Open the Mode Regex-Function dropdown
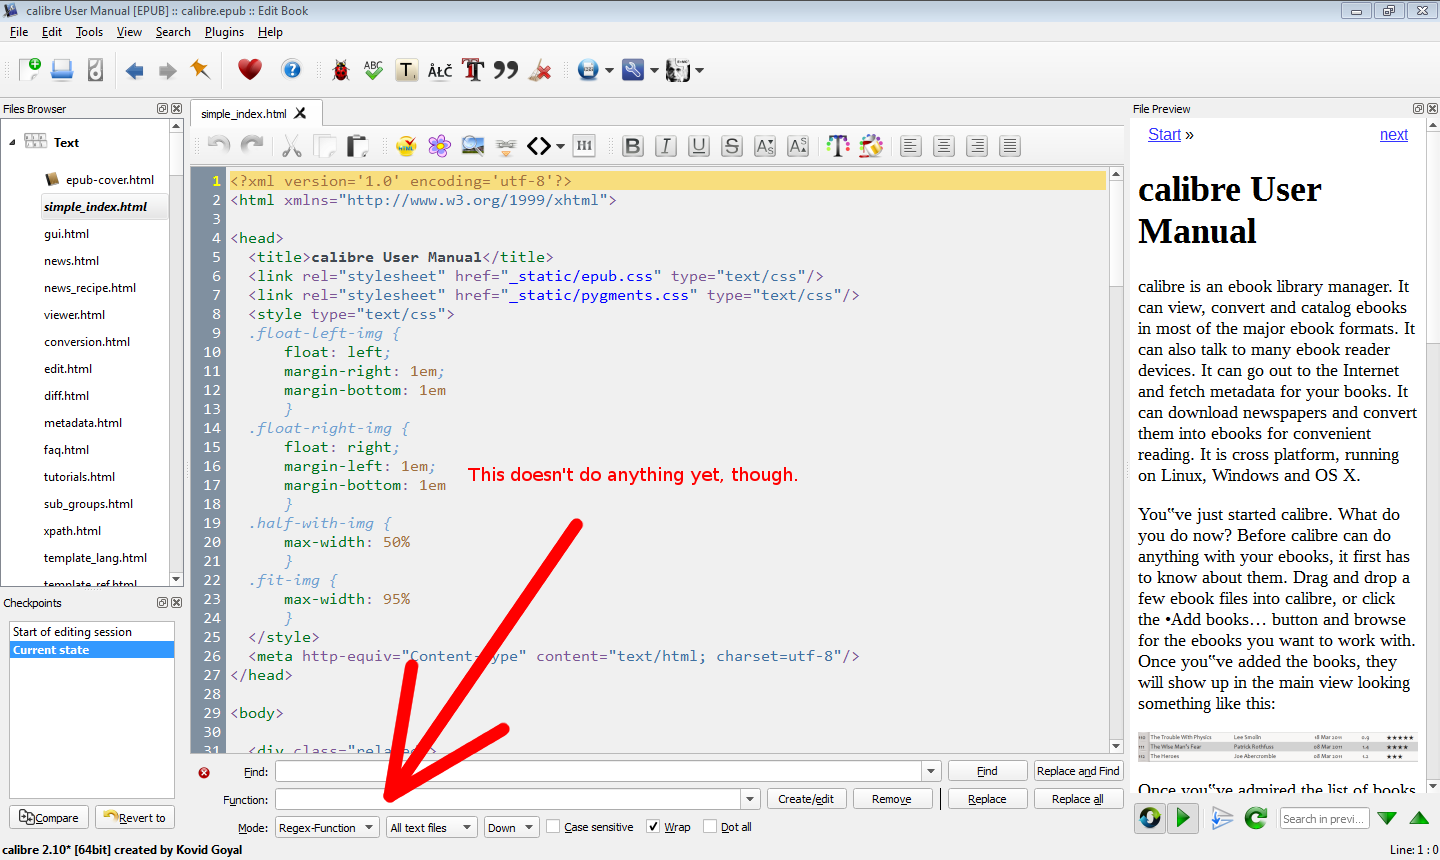The width and height of the screenshot is (1440, 860). click(x=327, y=827)
